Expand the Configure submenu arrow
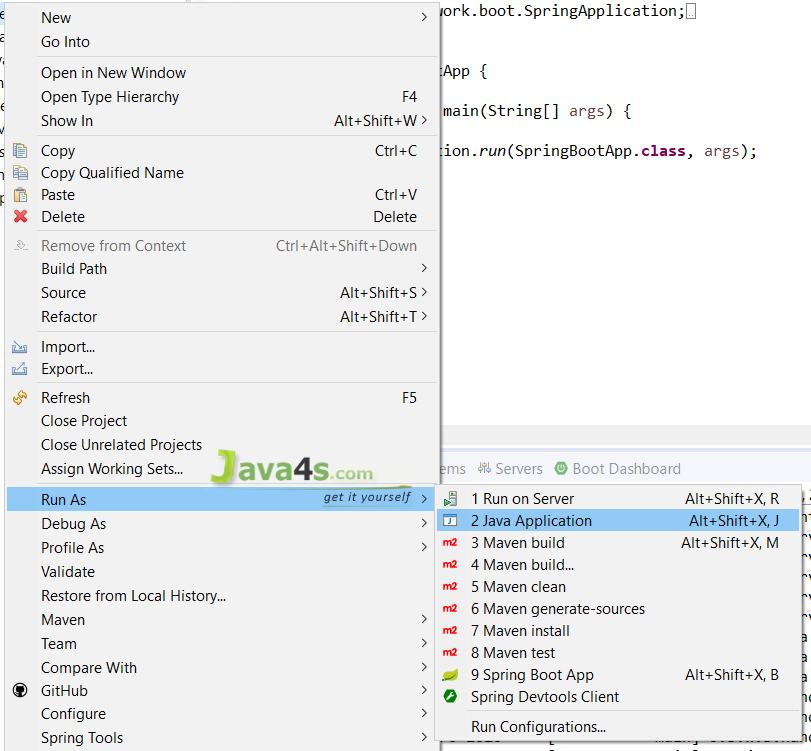This screenshot has width=811, height=751. click(424, 713)
